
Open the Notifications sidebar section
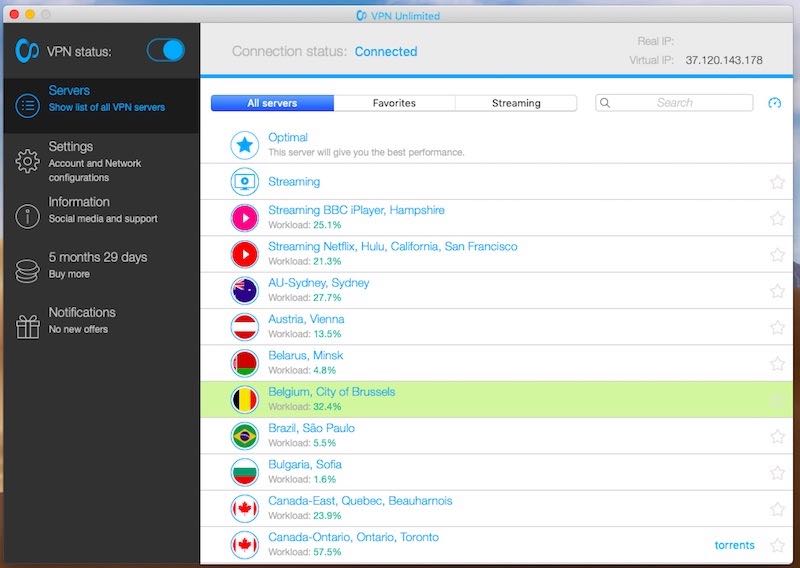[102, 327]
